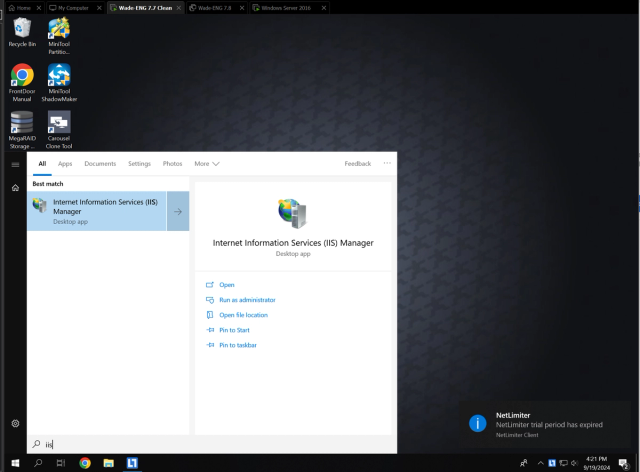Switch to the Apps search tab
The image size is (640, 472).
65,164
